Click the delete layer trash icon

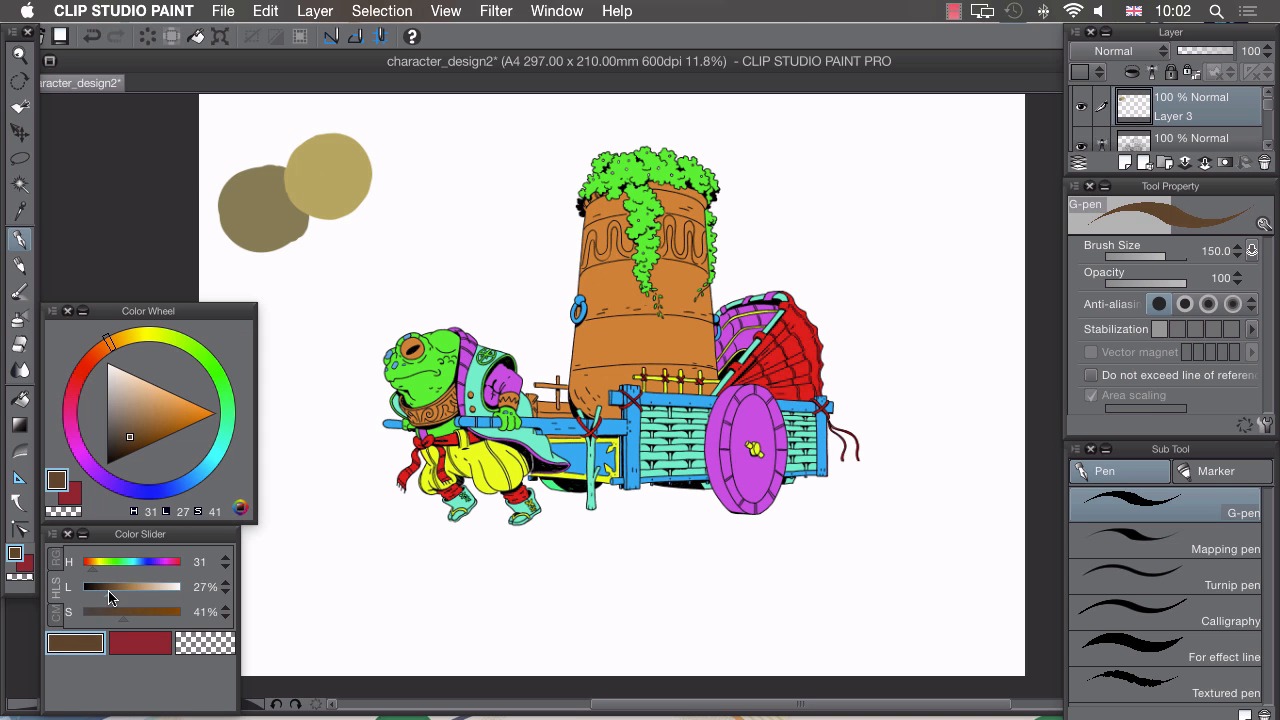click(1264, 163)
